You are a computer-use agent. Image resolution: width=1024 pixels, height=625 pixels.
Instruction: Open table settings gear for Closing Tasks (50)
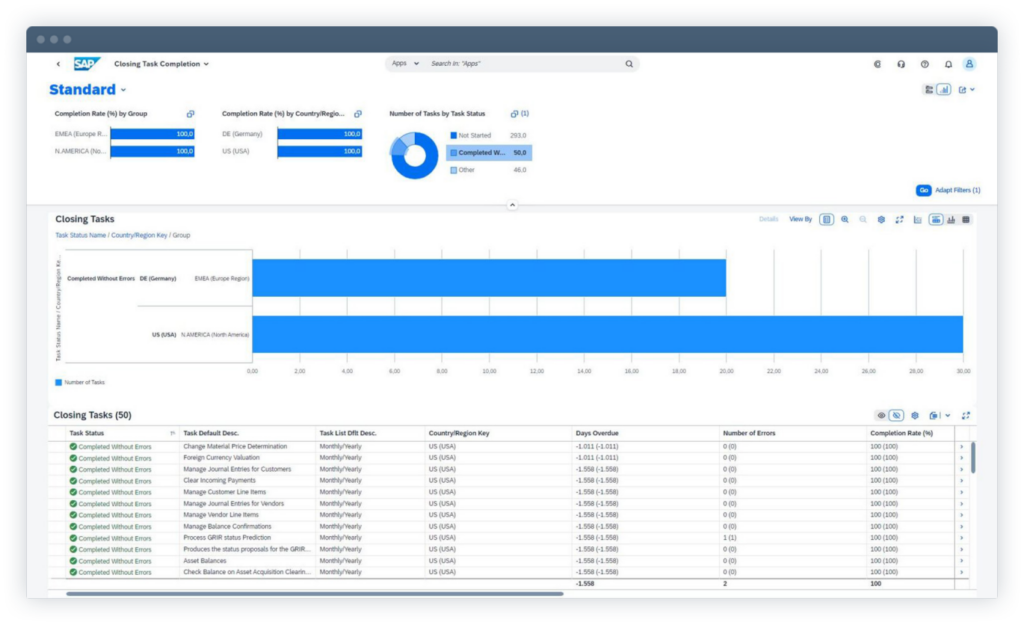(915, 415)
